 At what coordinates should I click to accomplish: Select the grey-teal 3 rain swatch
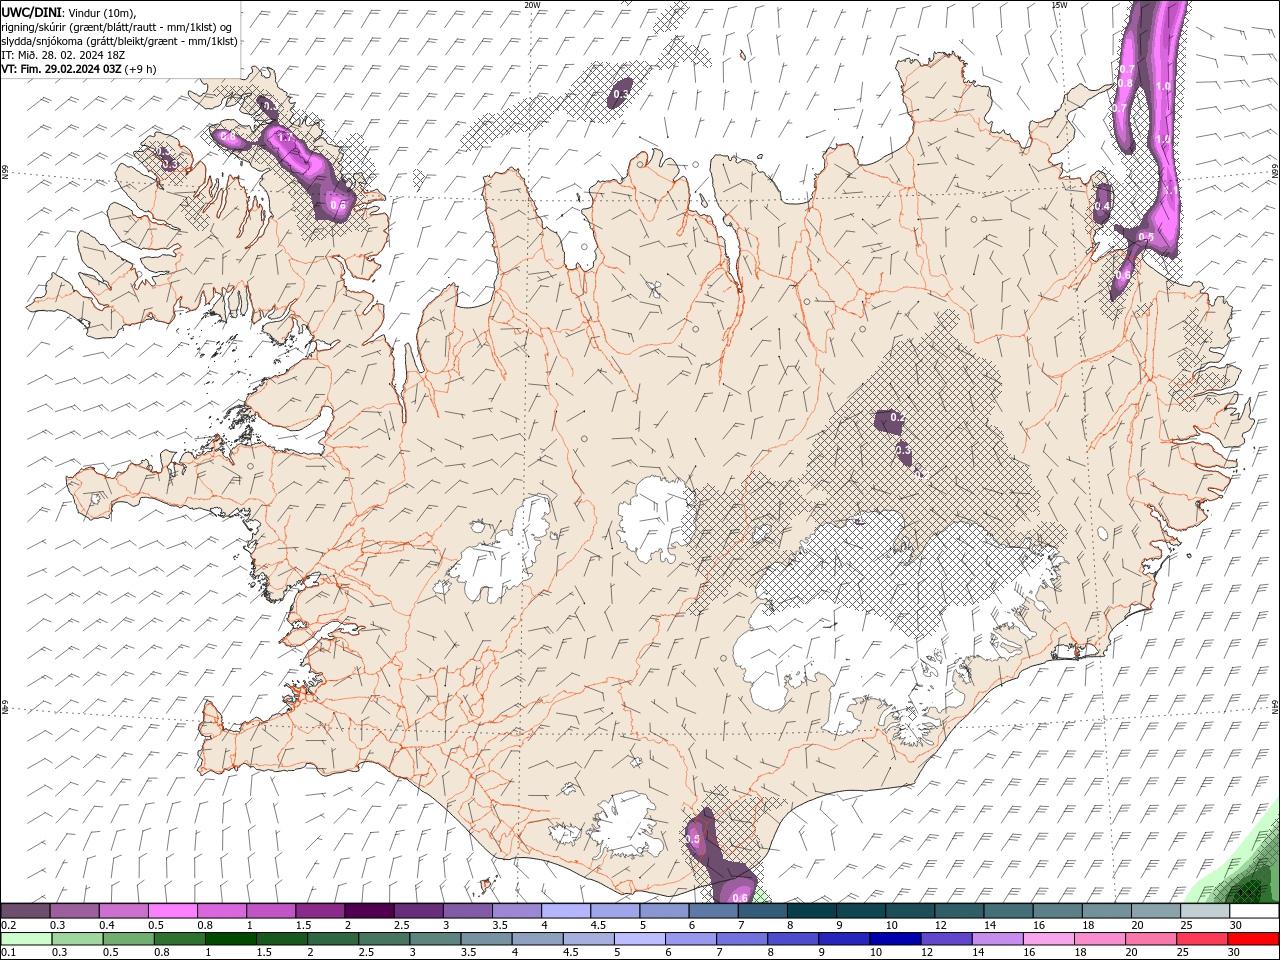pos(436,938)
